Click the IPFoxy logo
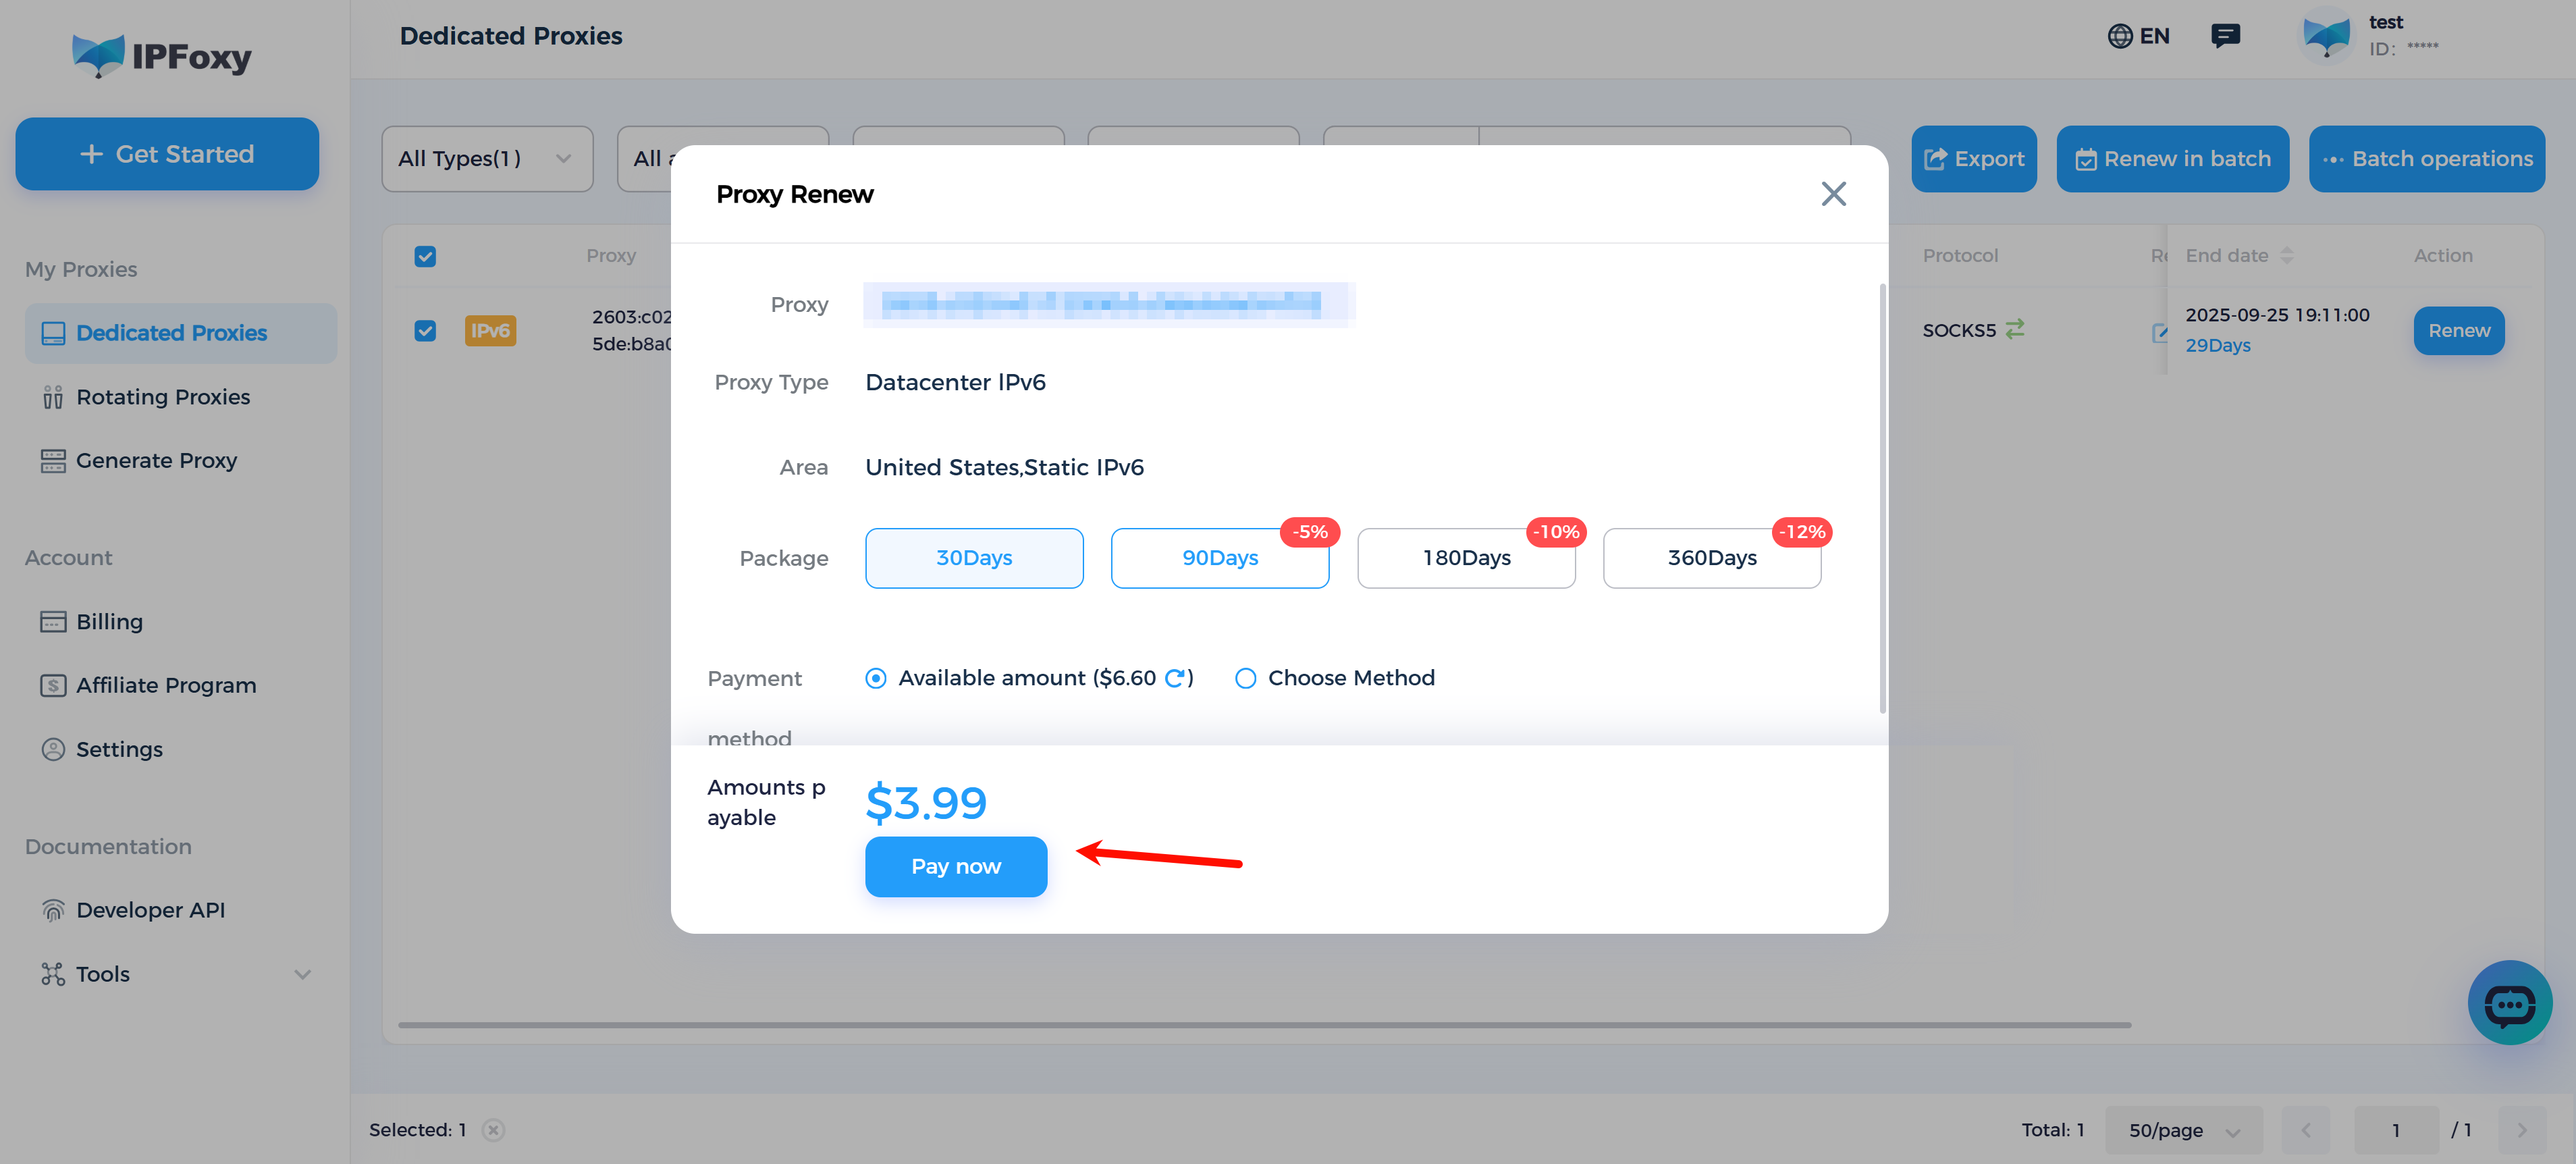This screenshot has width=2576, height=1164. (x=162, y=55)
